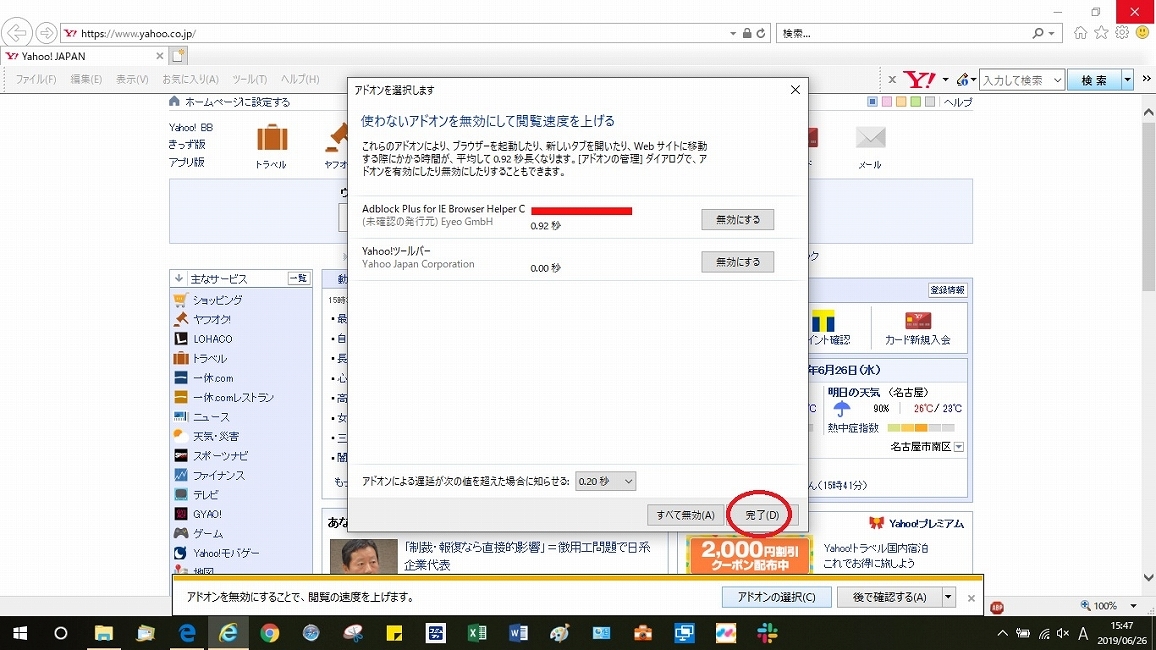Open the ヘルプ(H) menu
Viewport: 1156px width, 650px height.
300,79
